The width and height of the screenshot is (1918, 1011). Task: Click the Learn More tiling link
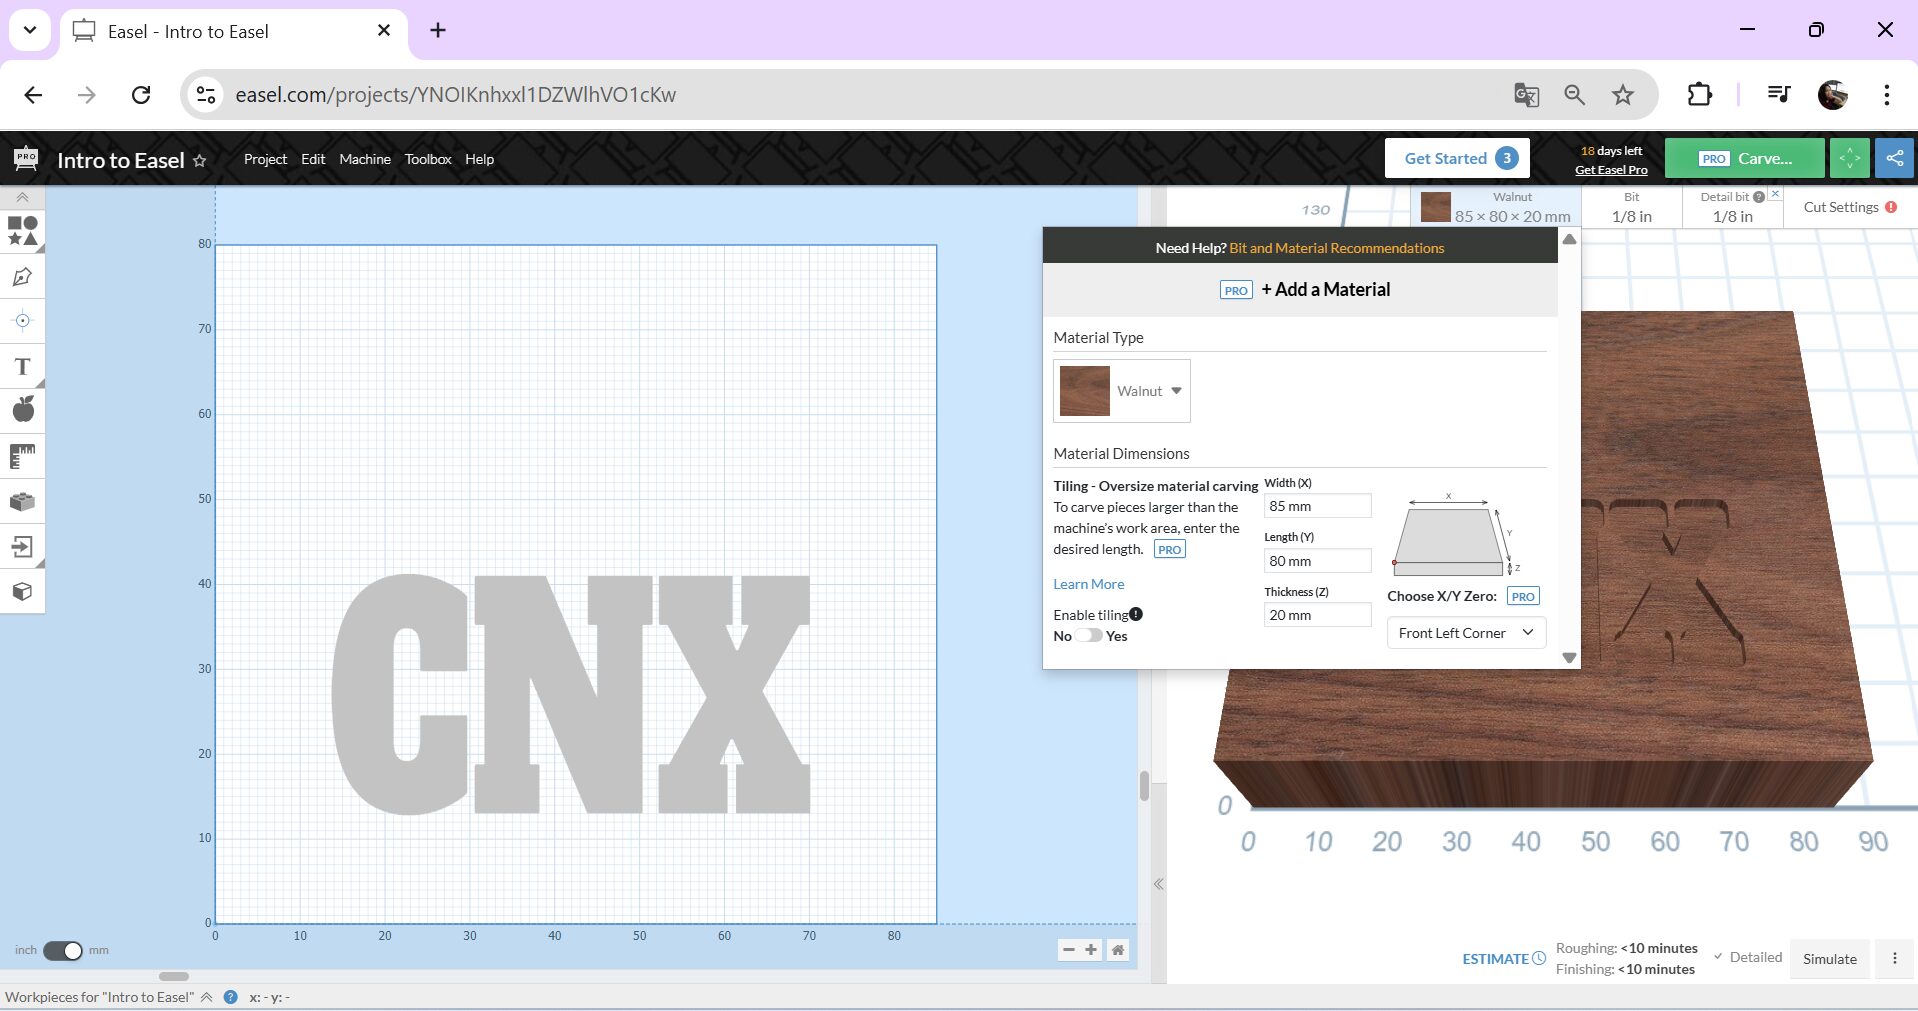[x=1088, y=584]
